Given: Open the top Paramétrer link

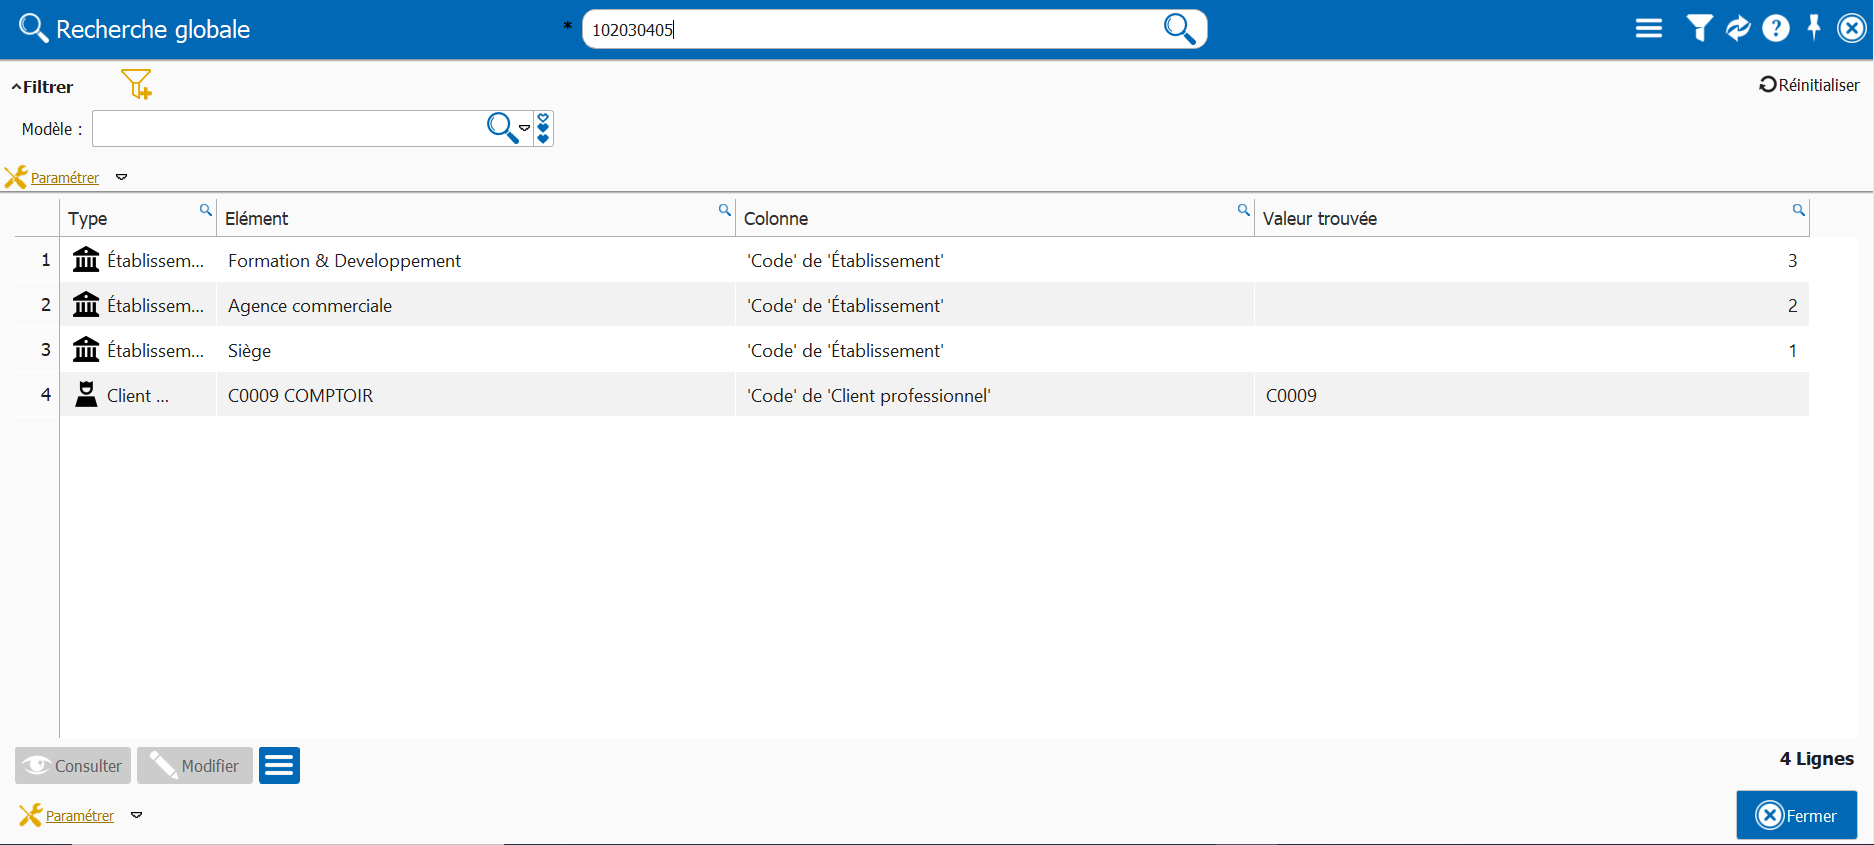Looking at the screenshot, I should click(65, 178).
